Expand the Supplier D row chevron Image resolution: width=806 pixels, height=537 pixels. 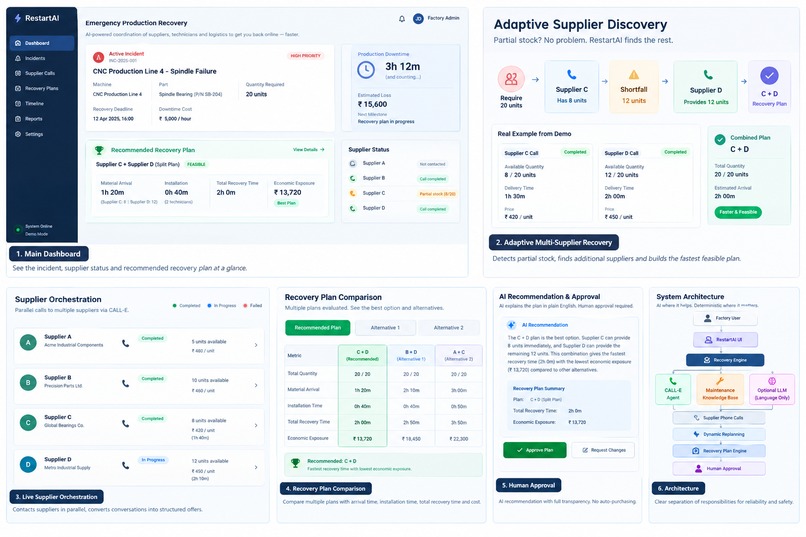(x=256, y=467)
